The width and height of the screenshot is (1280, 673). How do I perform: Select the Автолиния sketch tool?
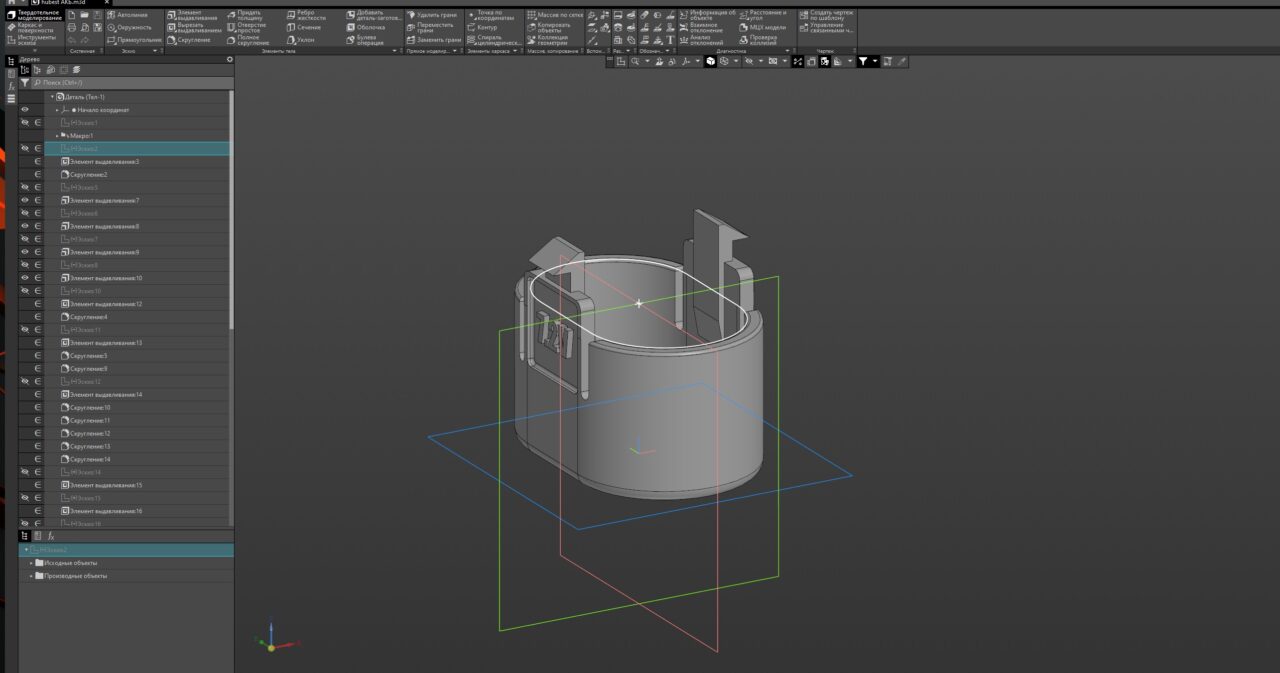coord(127,15)
